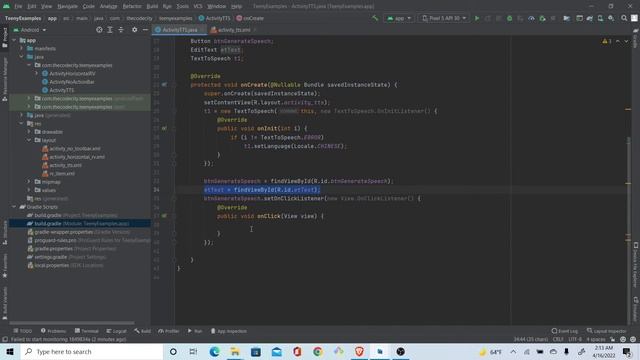Open File Explorer from taskbar

click(x=235, y=351)
